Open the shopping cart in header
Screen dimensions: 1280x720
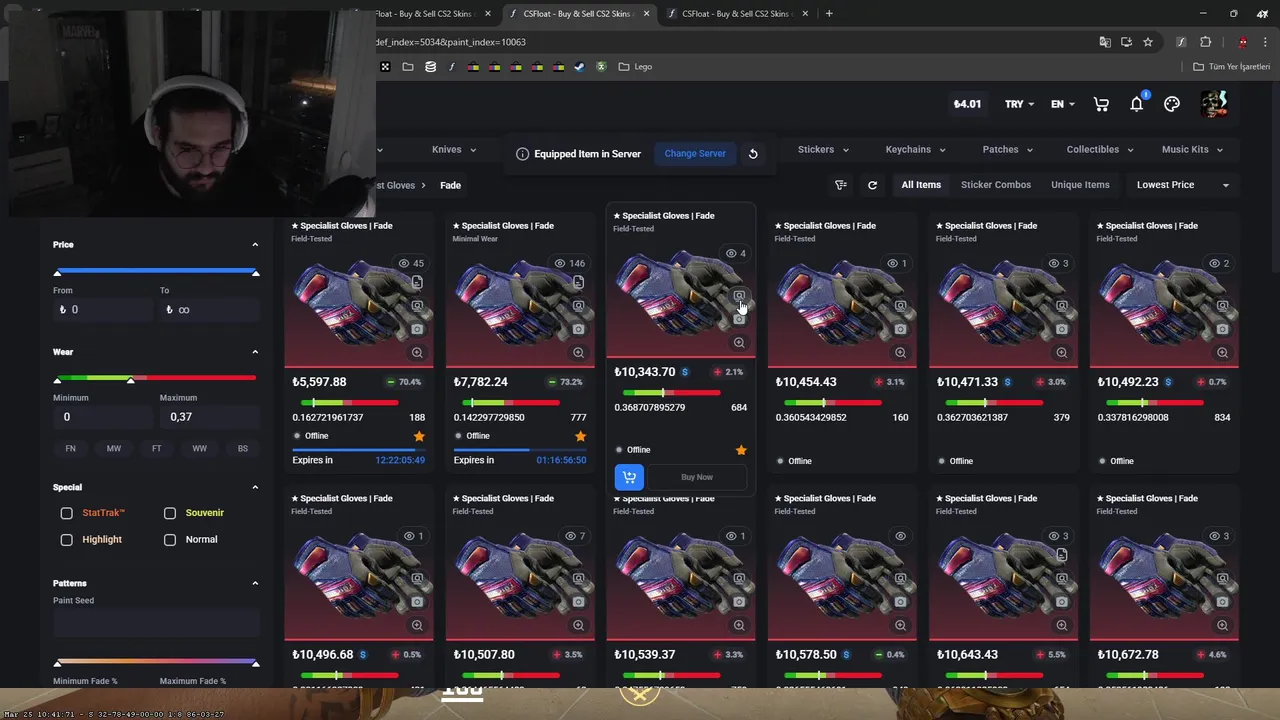(1101, 104)
